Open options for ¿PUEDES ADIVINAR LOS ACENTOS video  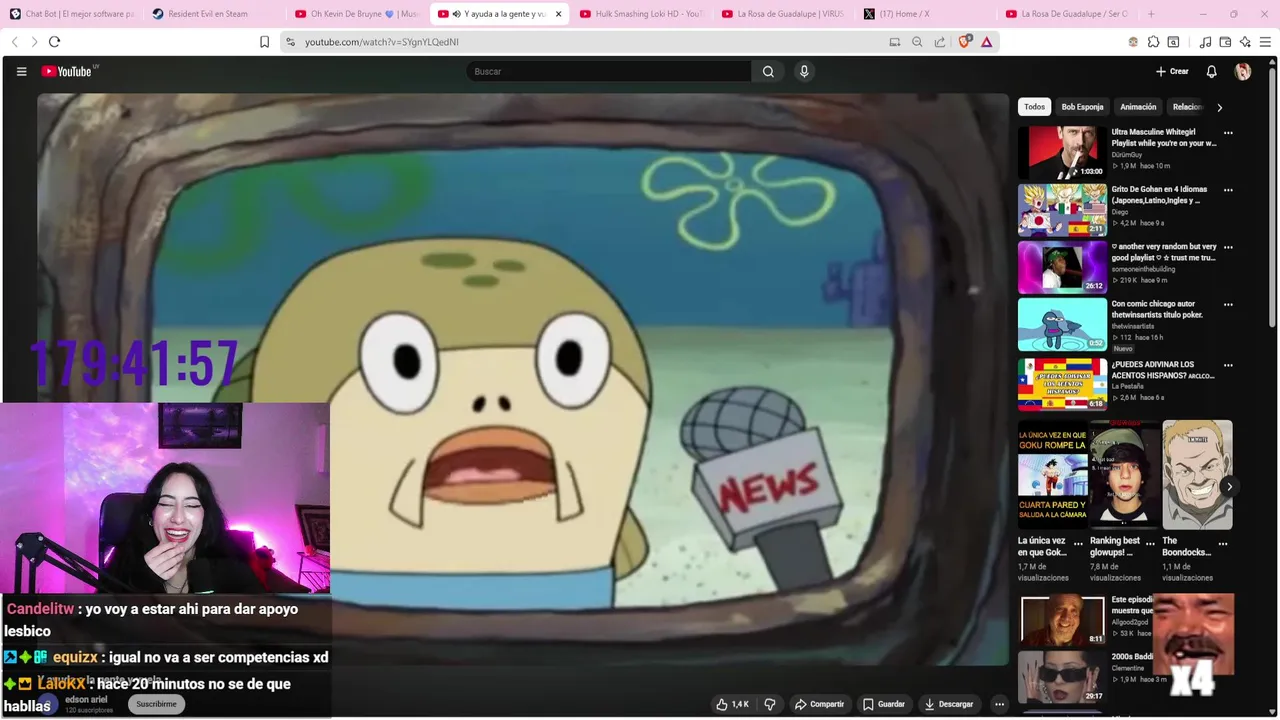pyautogui.click(x=1228, y=366)
